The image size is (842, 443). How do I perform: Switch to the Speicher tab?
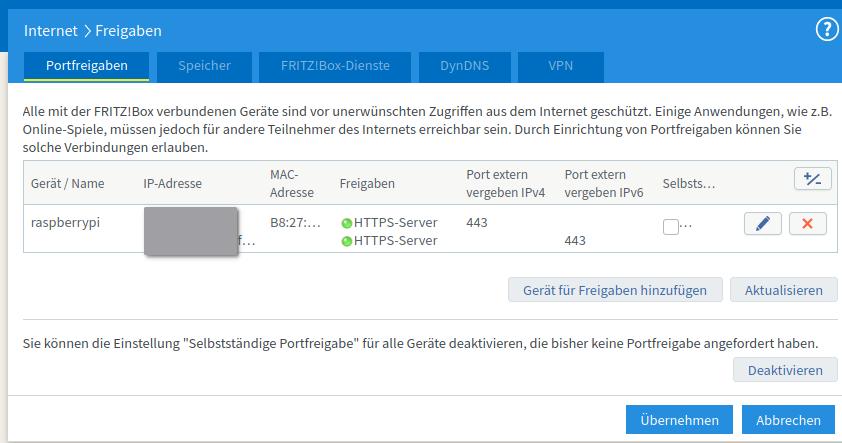[204, 66]
